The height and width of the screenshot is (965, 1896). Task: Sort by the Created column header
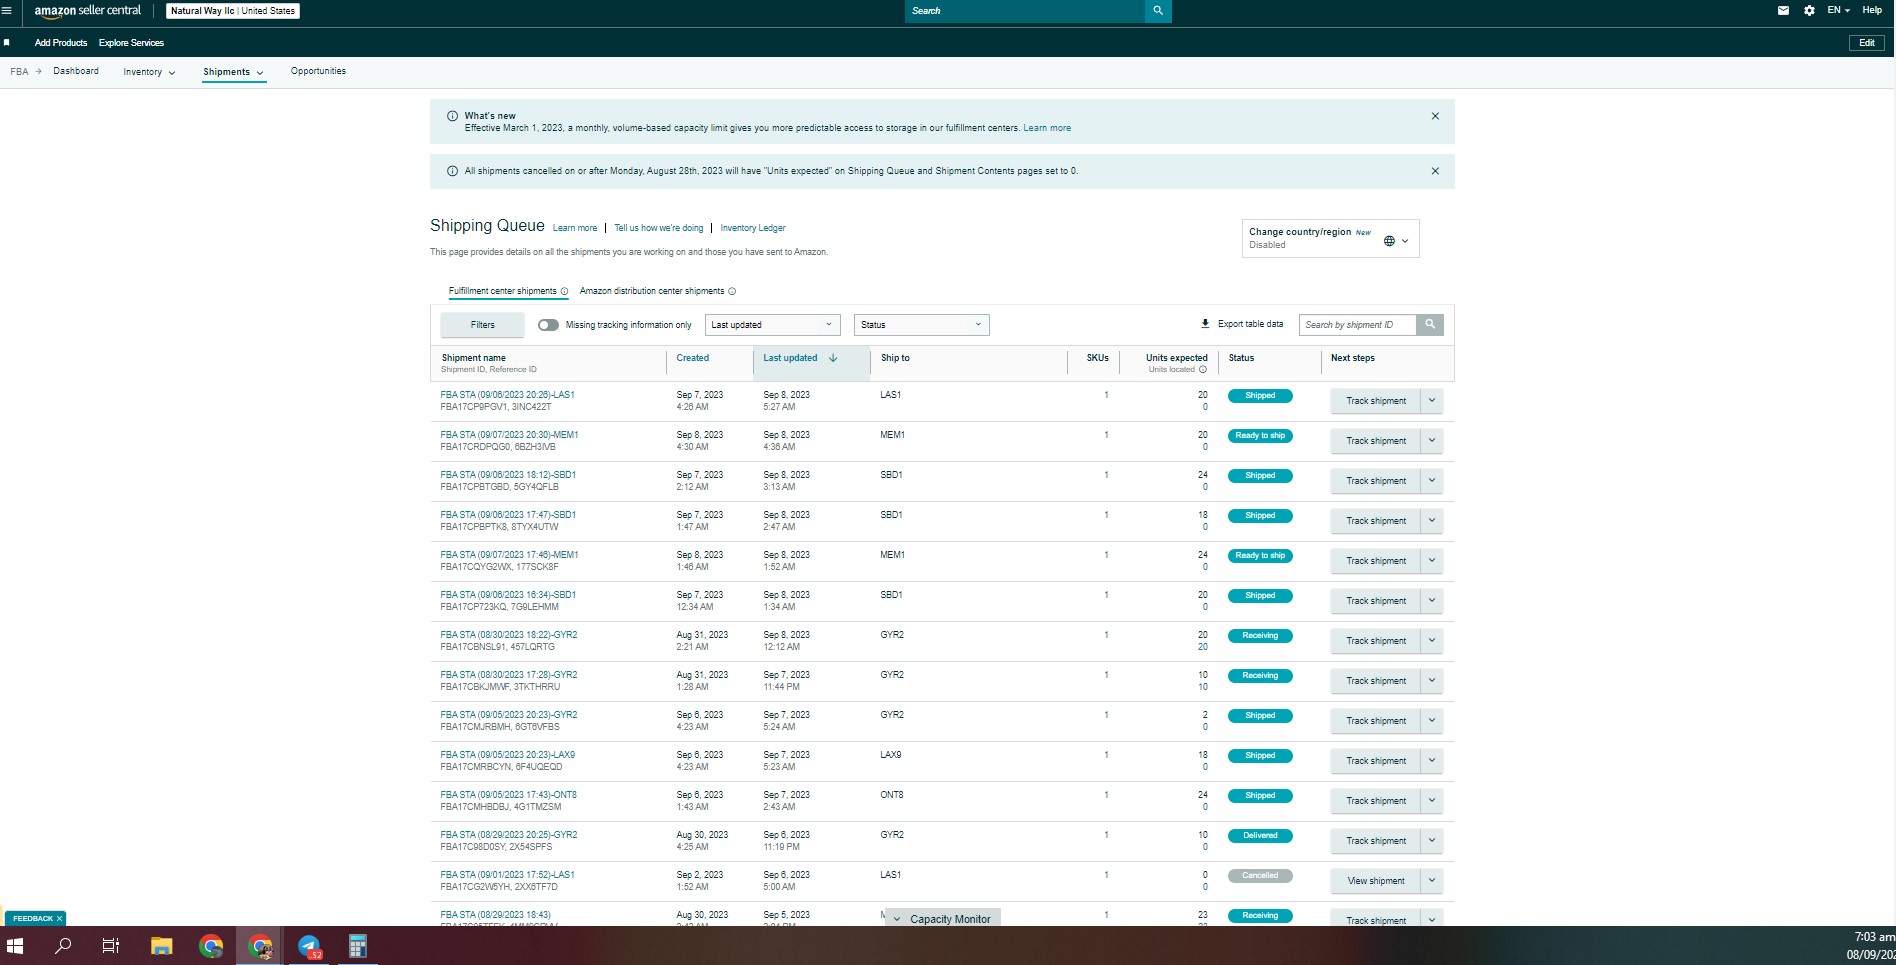(x=693, y=358)
